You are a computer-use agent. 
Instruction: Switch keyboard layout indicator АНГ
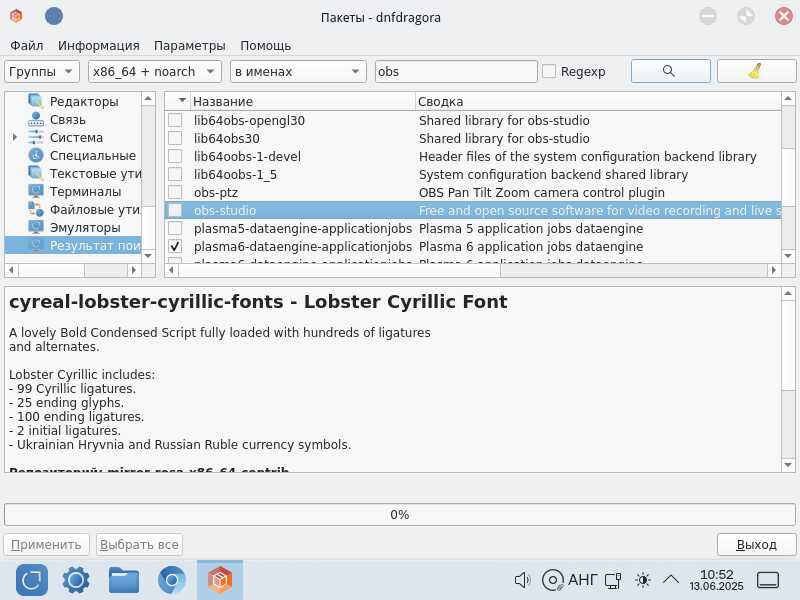click(583, 580)
